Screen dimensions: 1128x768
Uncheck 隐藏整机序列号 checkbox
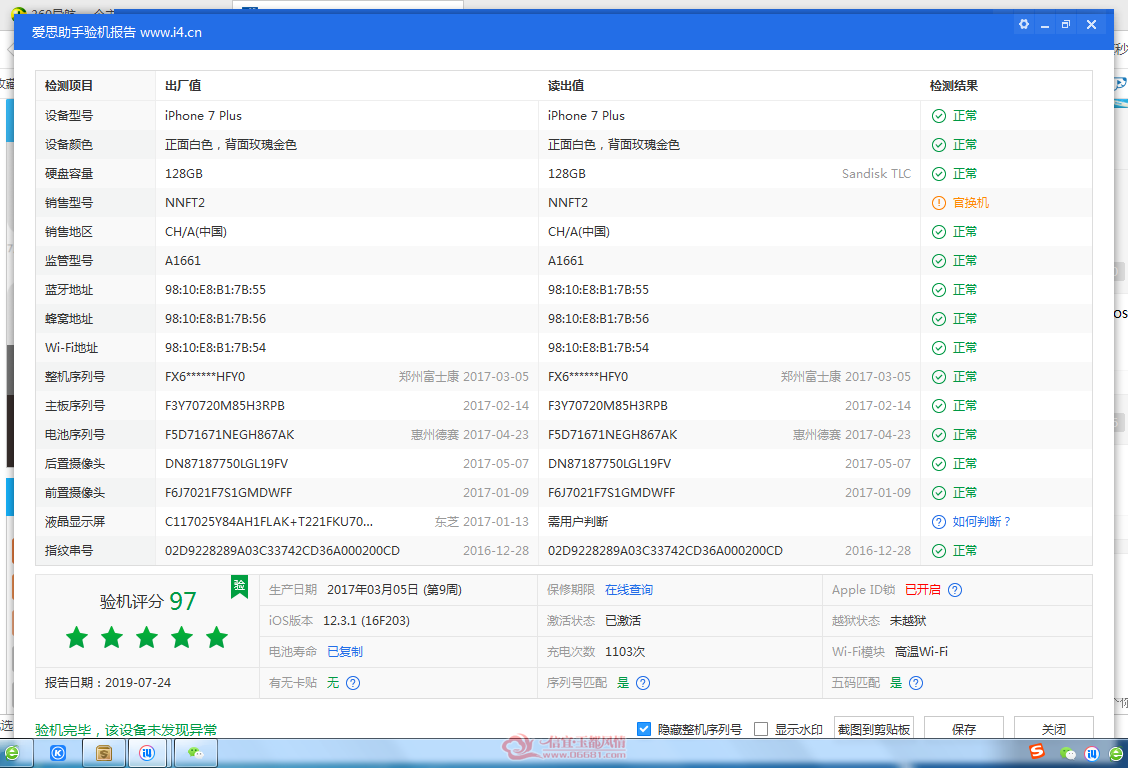click(x=644, y=729)
